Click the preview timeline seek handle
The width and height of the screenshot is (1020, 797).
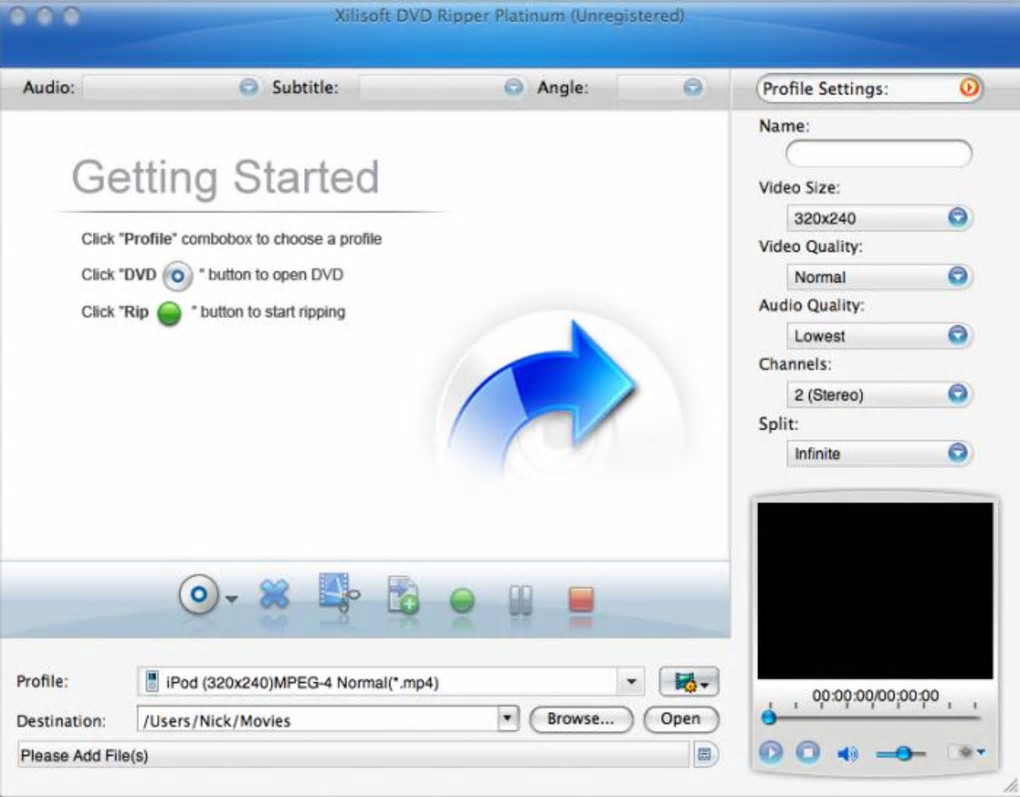769,718
